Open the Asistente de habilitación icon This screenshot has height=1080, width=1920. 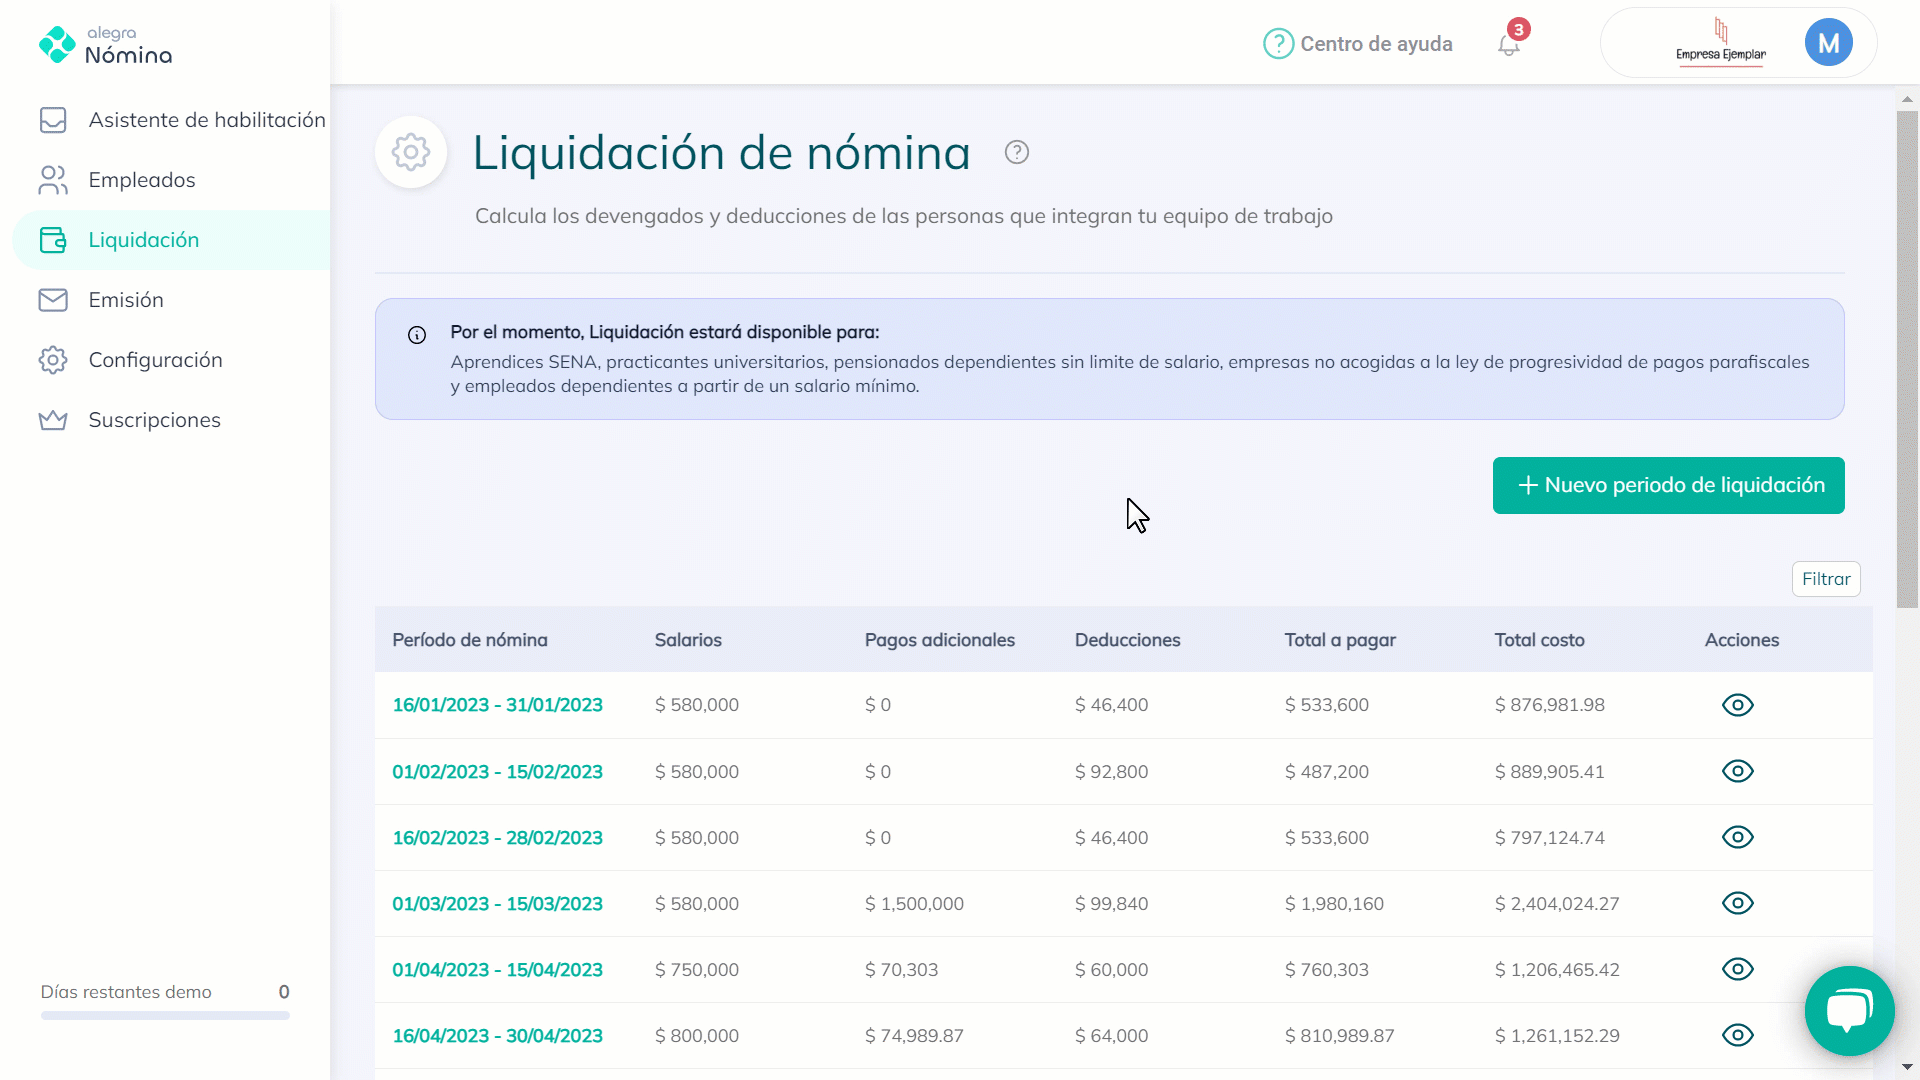(54, 119)
